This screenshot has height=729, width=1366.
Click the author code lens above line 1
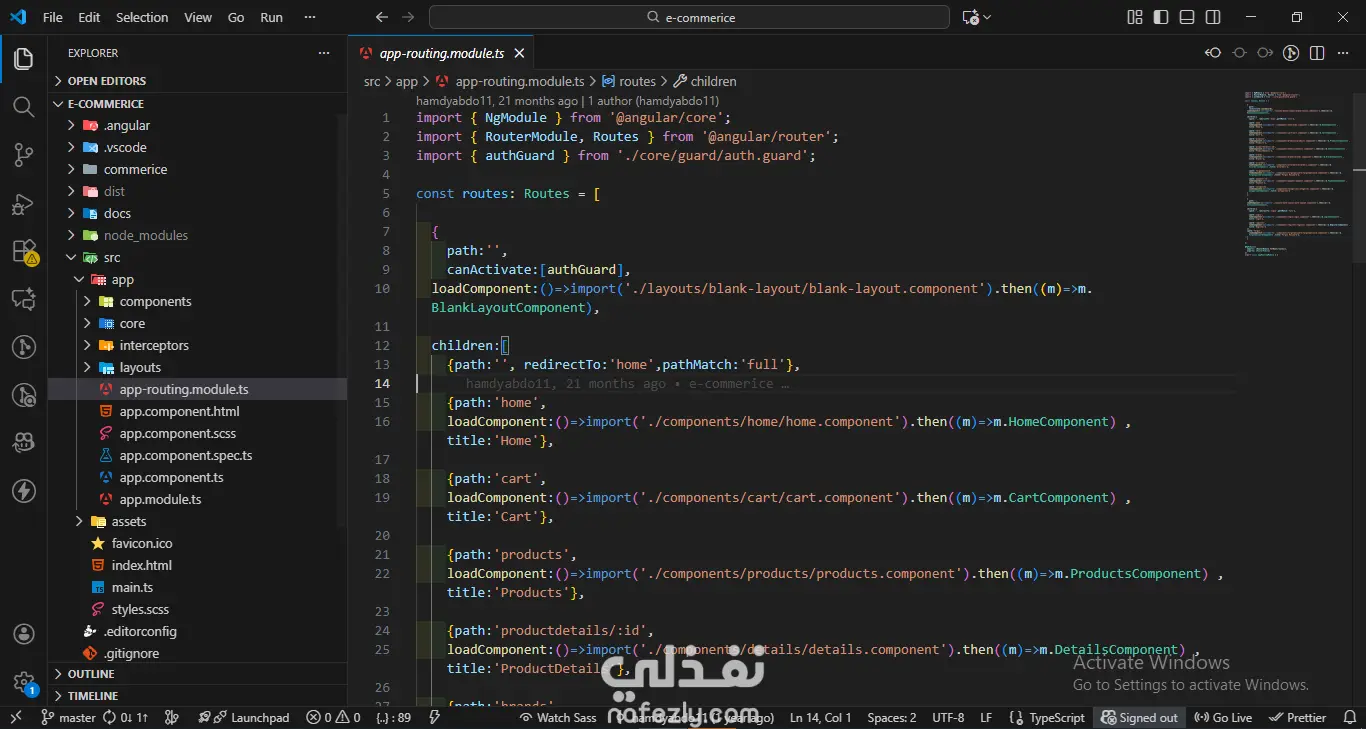tap(567, 100)
